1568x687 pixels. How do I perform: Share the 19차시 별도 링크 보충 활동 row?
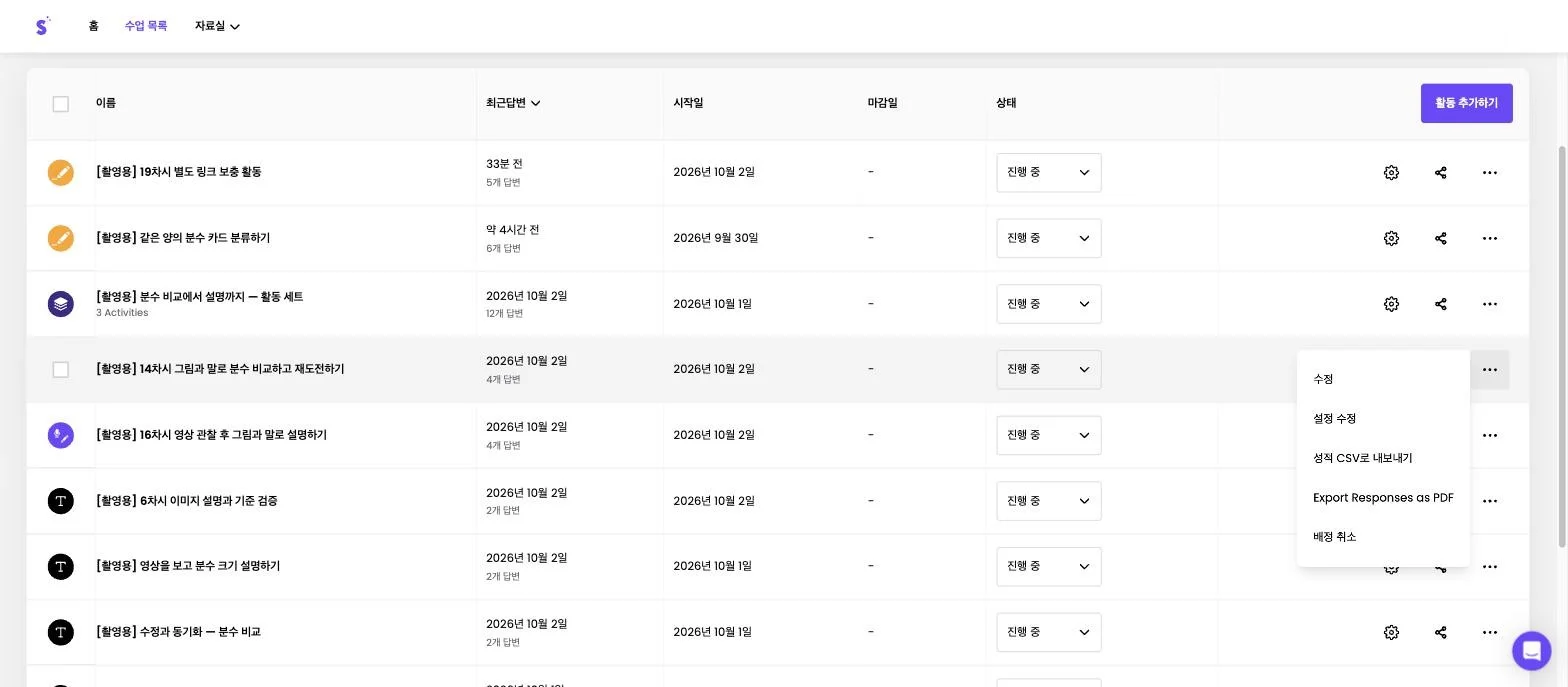coord(1440,173)
